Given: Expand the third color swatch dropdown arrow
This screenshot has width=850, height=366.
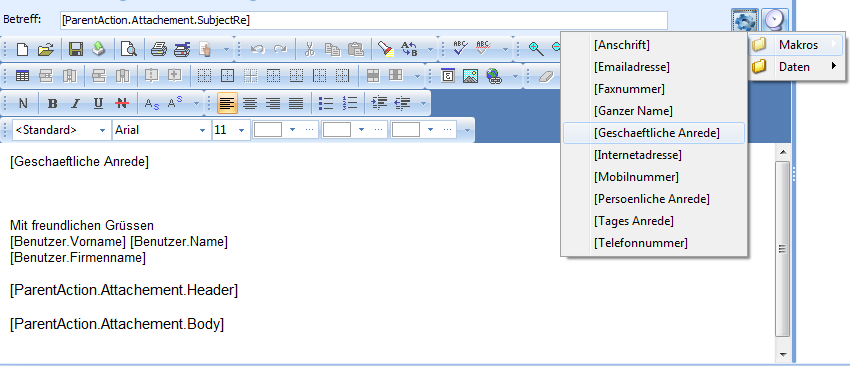Looking at the screenshot, I should [430, 130].
